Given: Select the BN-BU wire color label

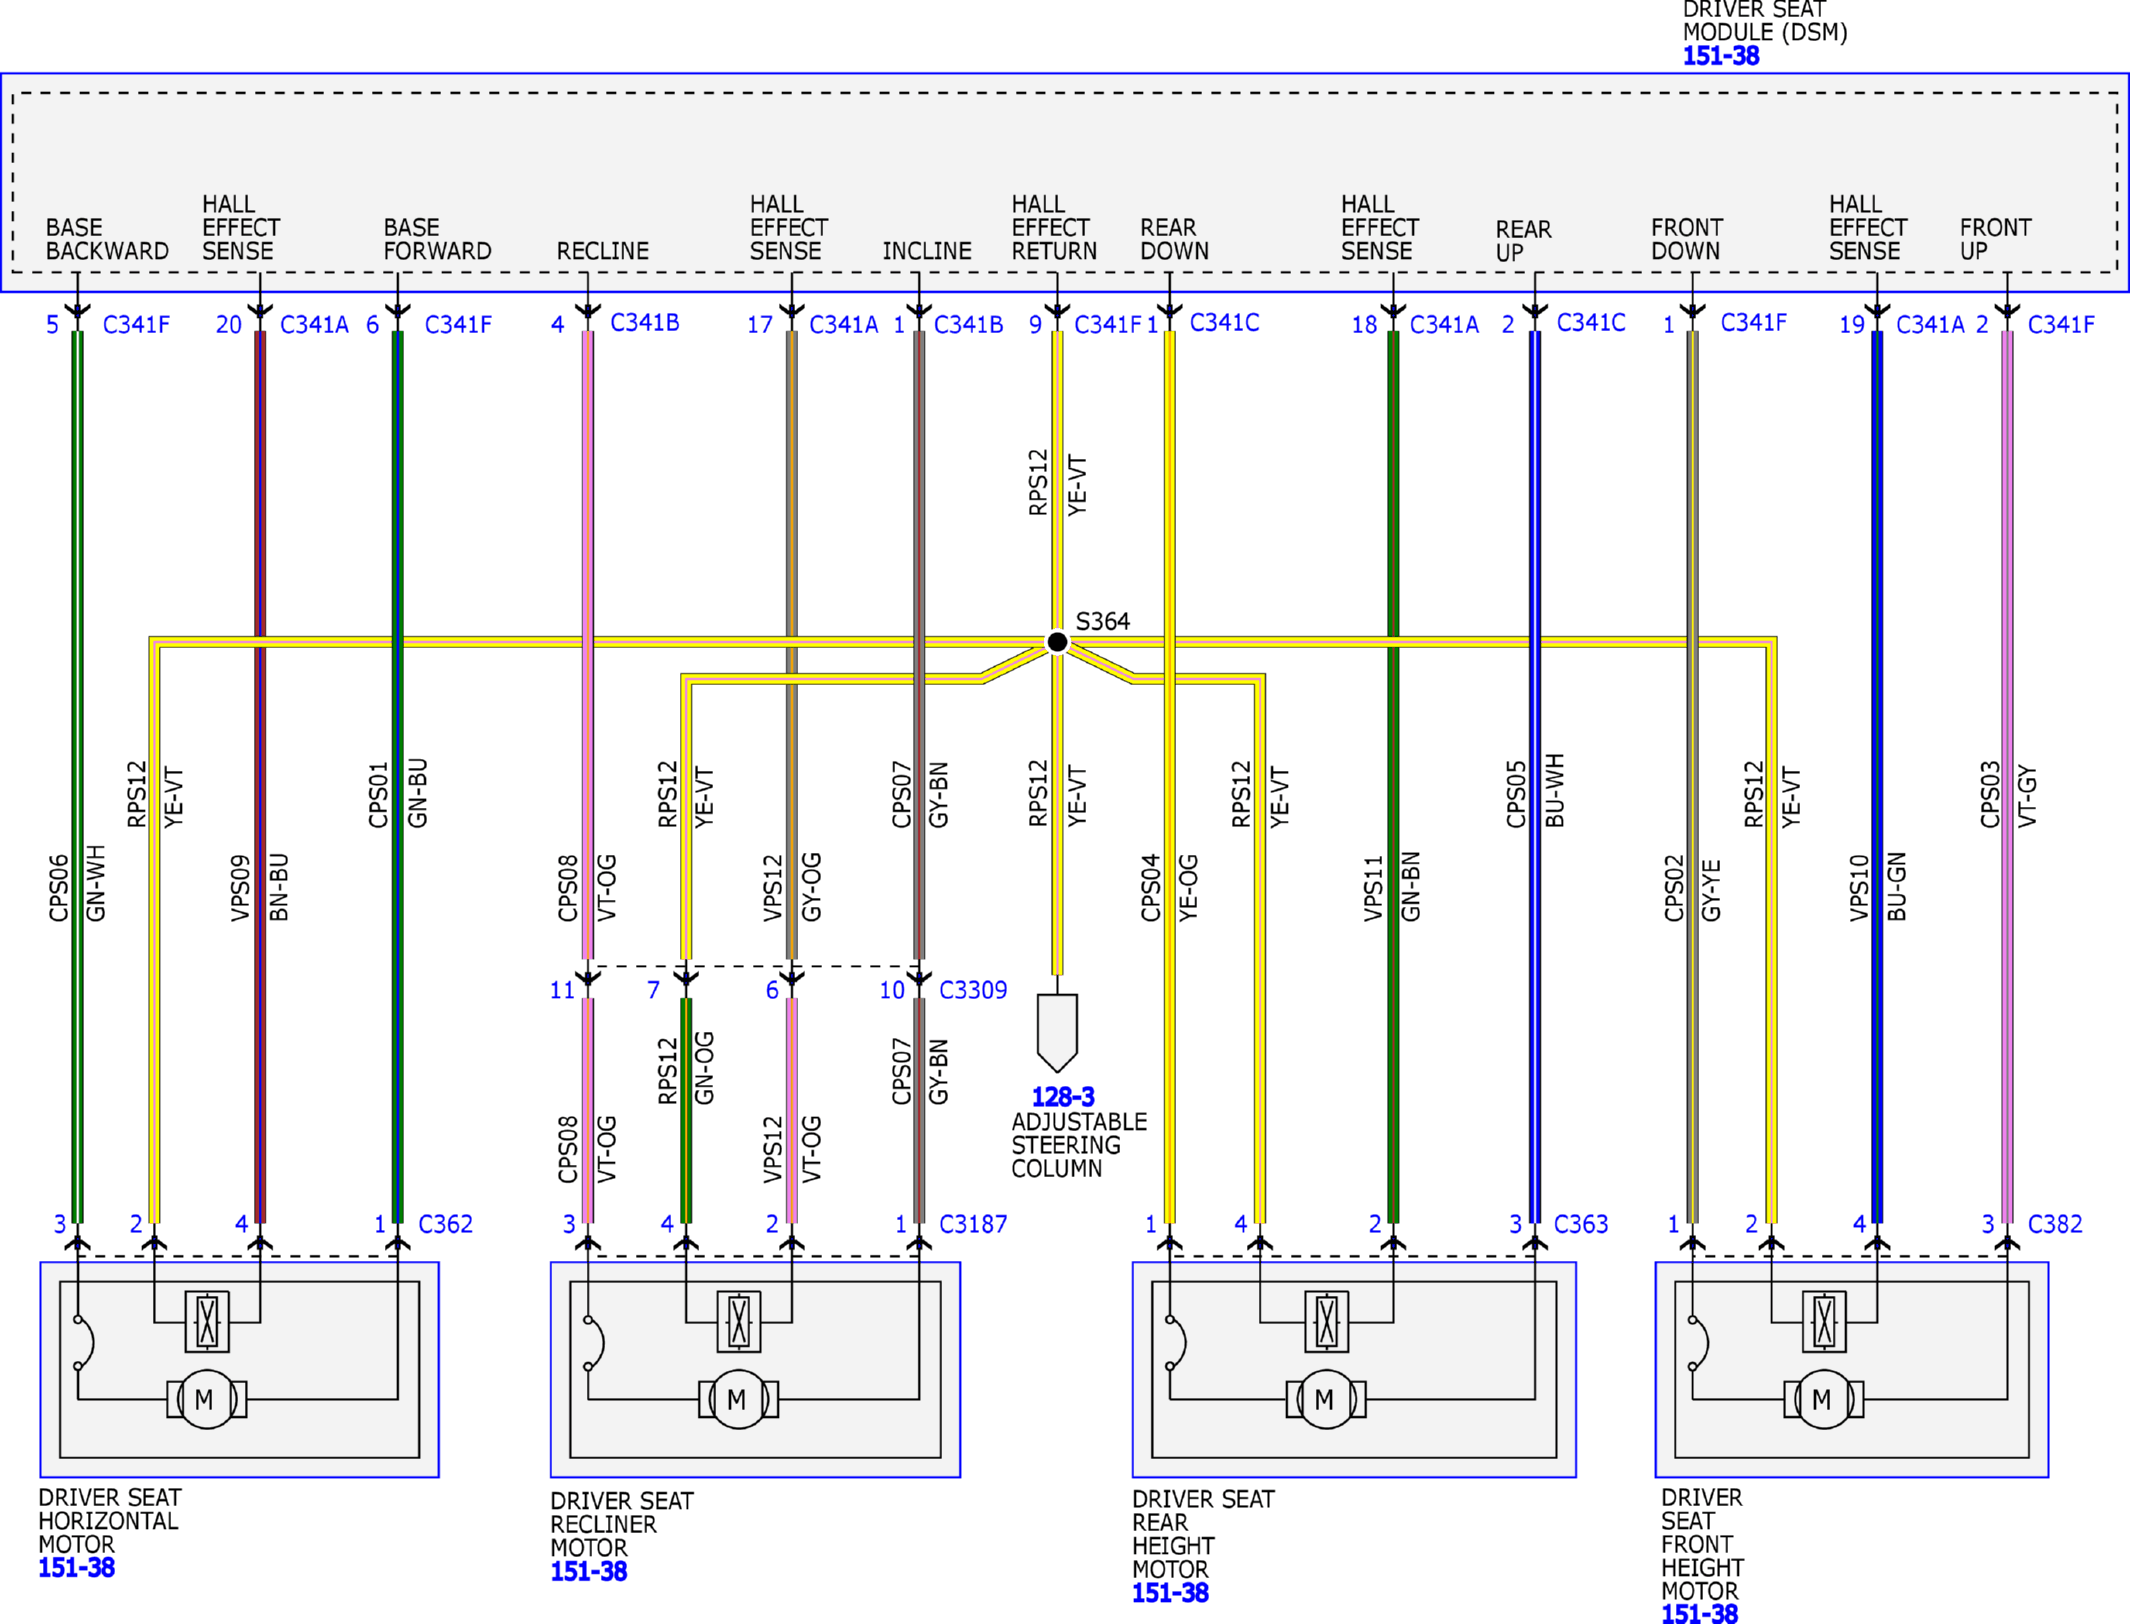Looking at the screenshot, I should 279,887.
